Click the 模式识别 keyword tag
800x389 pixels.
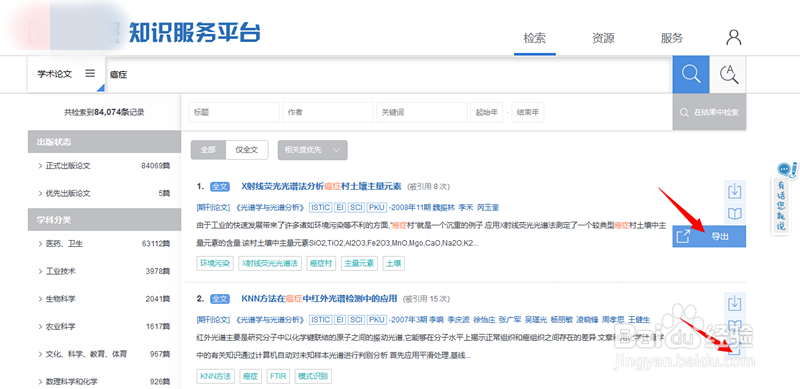314,377
